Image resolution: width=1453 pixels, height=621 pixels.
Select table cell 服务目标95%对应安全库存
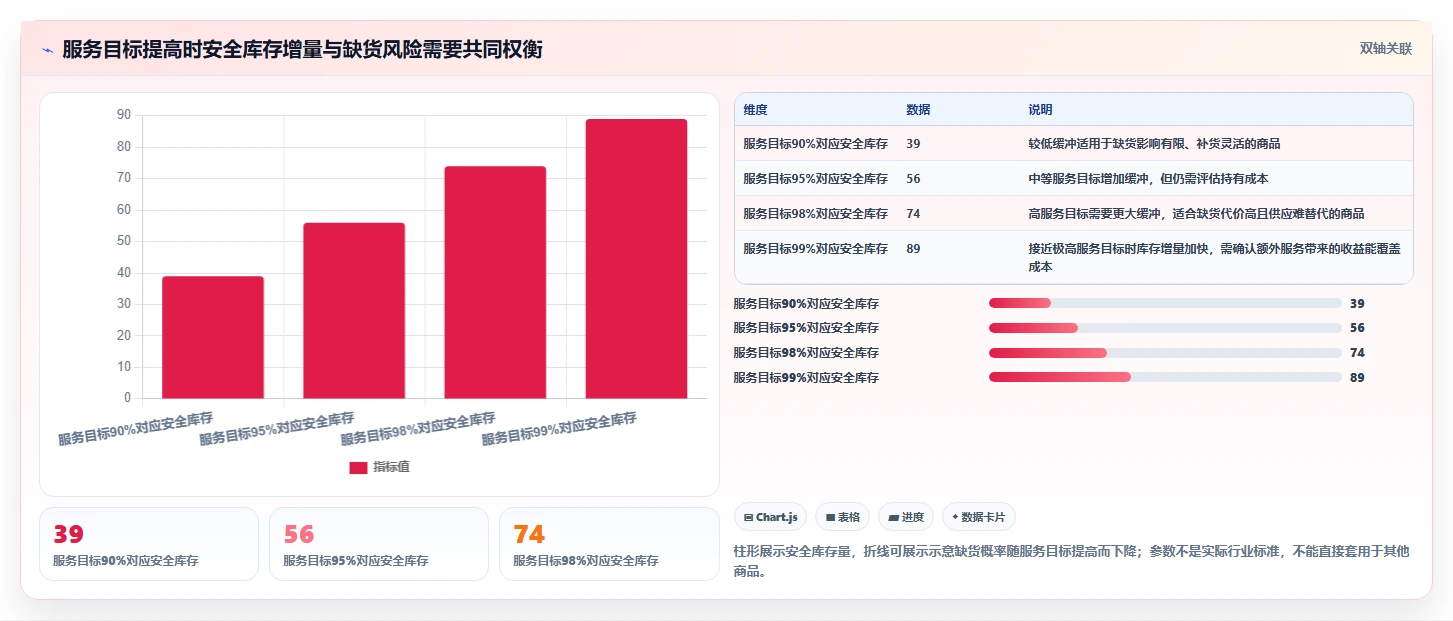815,179
